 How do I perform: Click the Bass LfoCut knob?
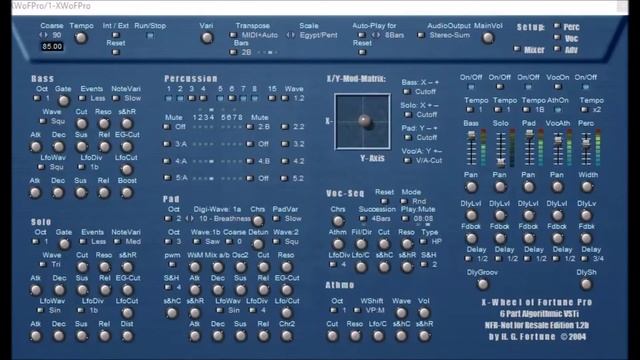tap(127, 169)
